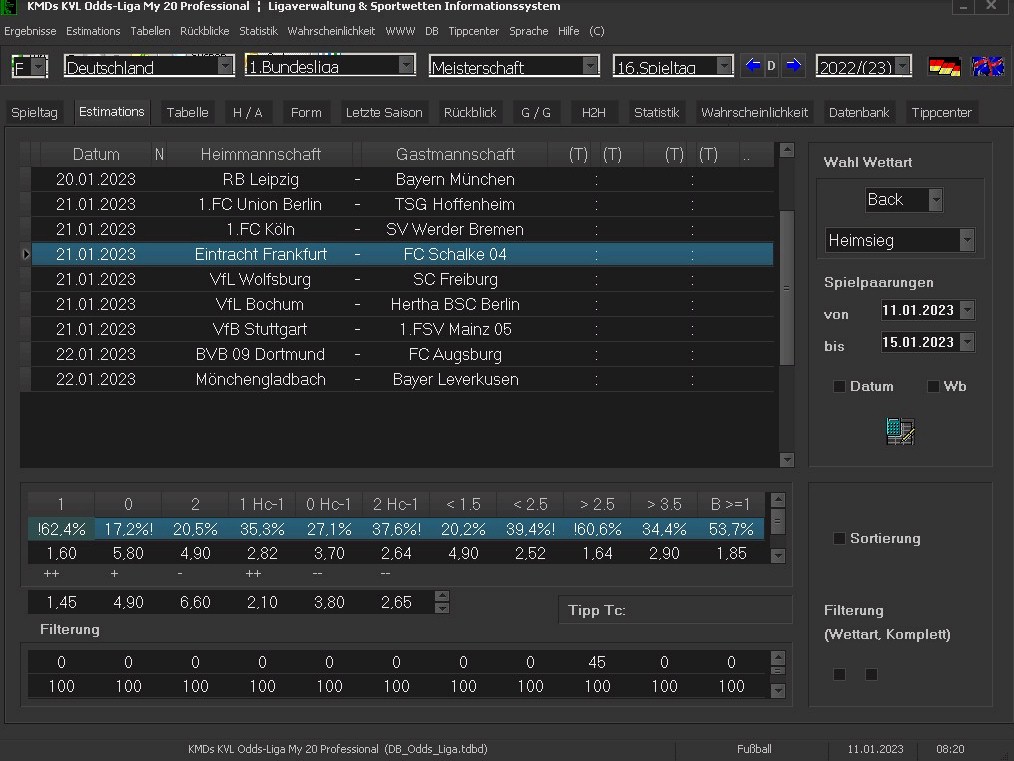The height and width of the screenshot is (761, 1014).
Task: Go to next matchday with right blue arrow
Action: point(793,65)
